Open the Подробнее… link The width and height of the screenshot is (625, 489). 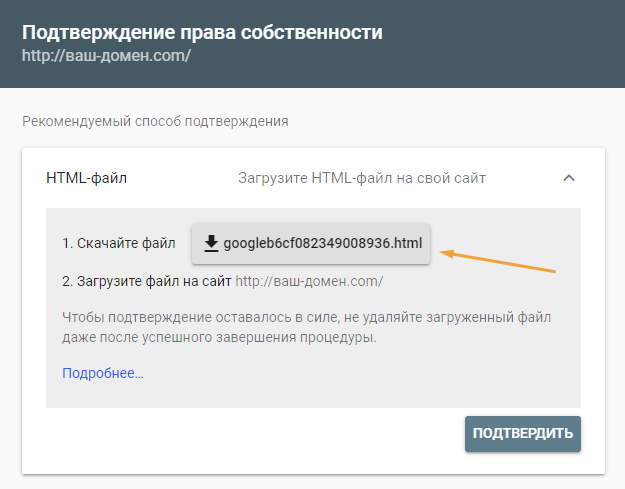(x=103, y=373)
